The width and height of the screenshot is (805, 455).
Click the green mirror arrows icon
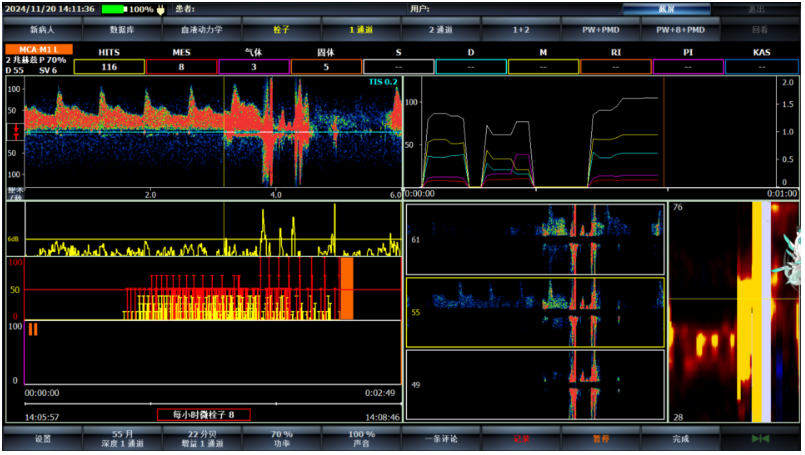point(760,438)
